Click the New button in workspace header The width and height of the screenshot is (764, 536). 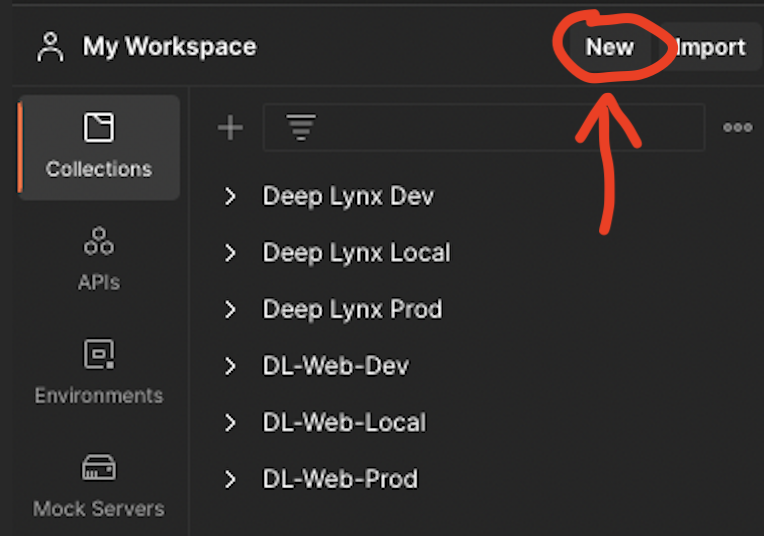pyautogui.click(x=609, y=47)
